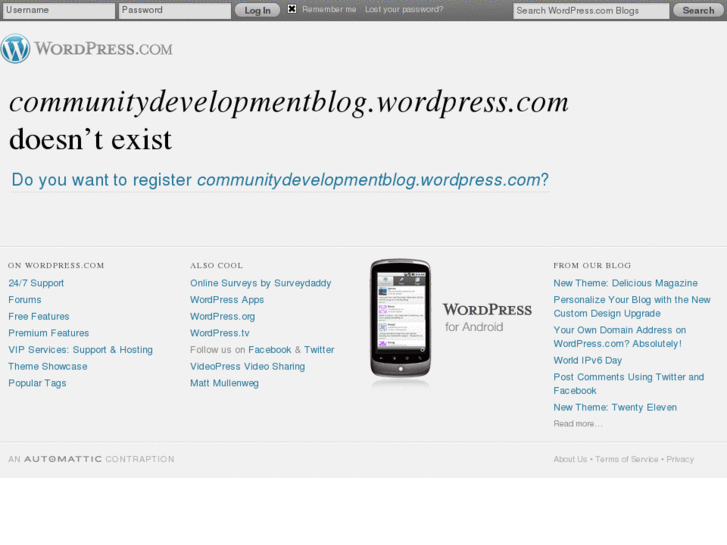This screenshot has width=727, height=545.
Task: Open Free Features link
Action: pyautogui.click(x=39, y=316)
